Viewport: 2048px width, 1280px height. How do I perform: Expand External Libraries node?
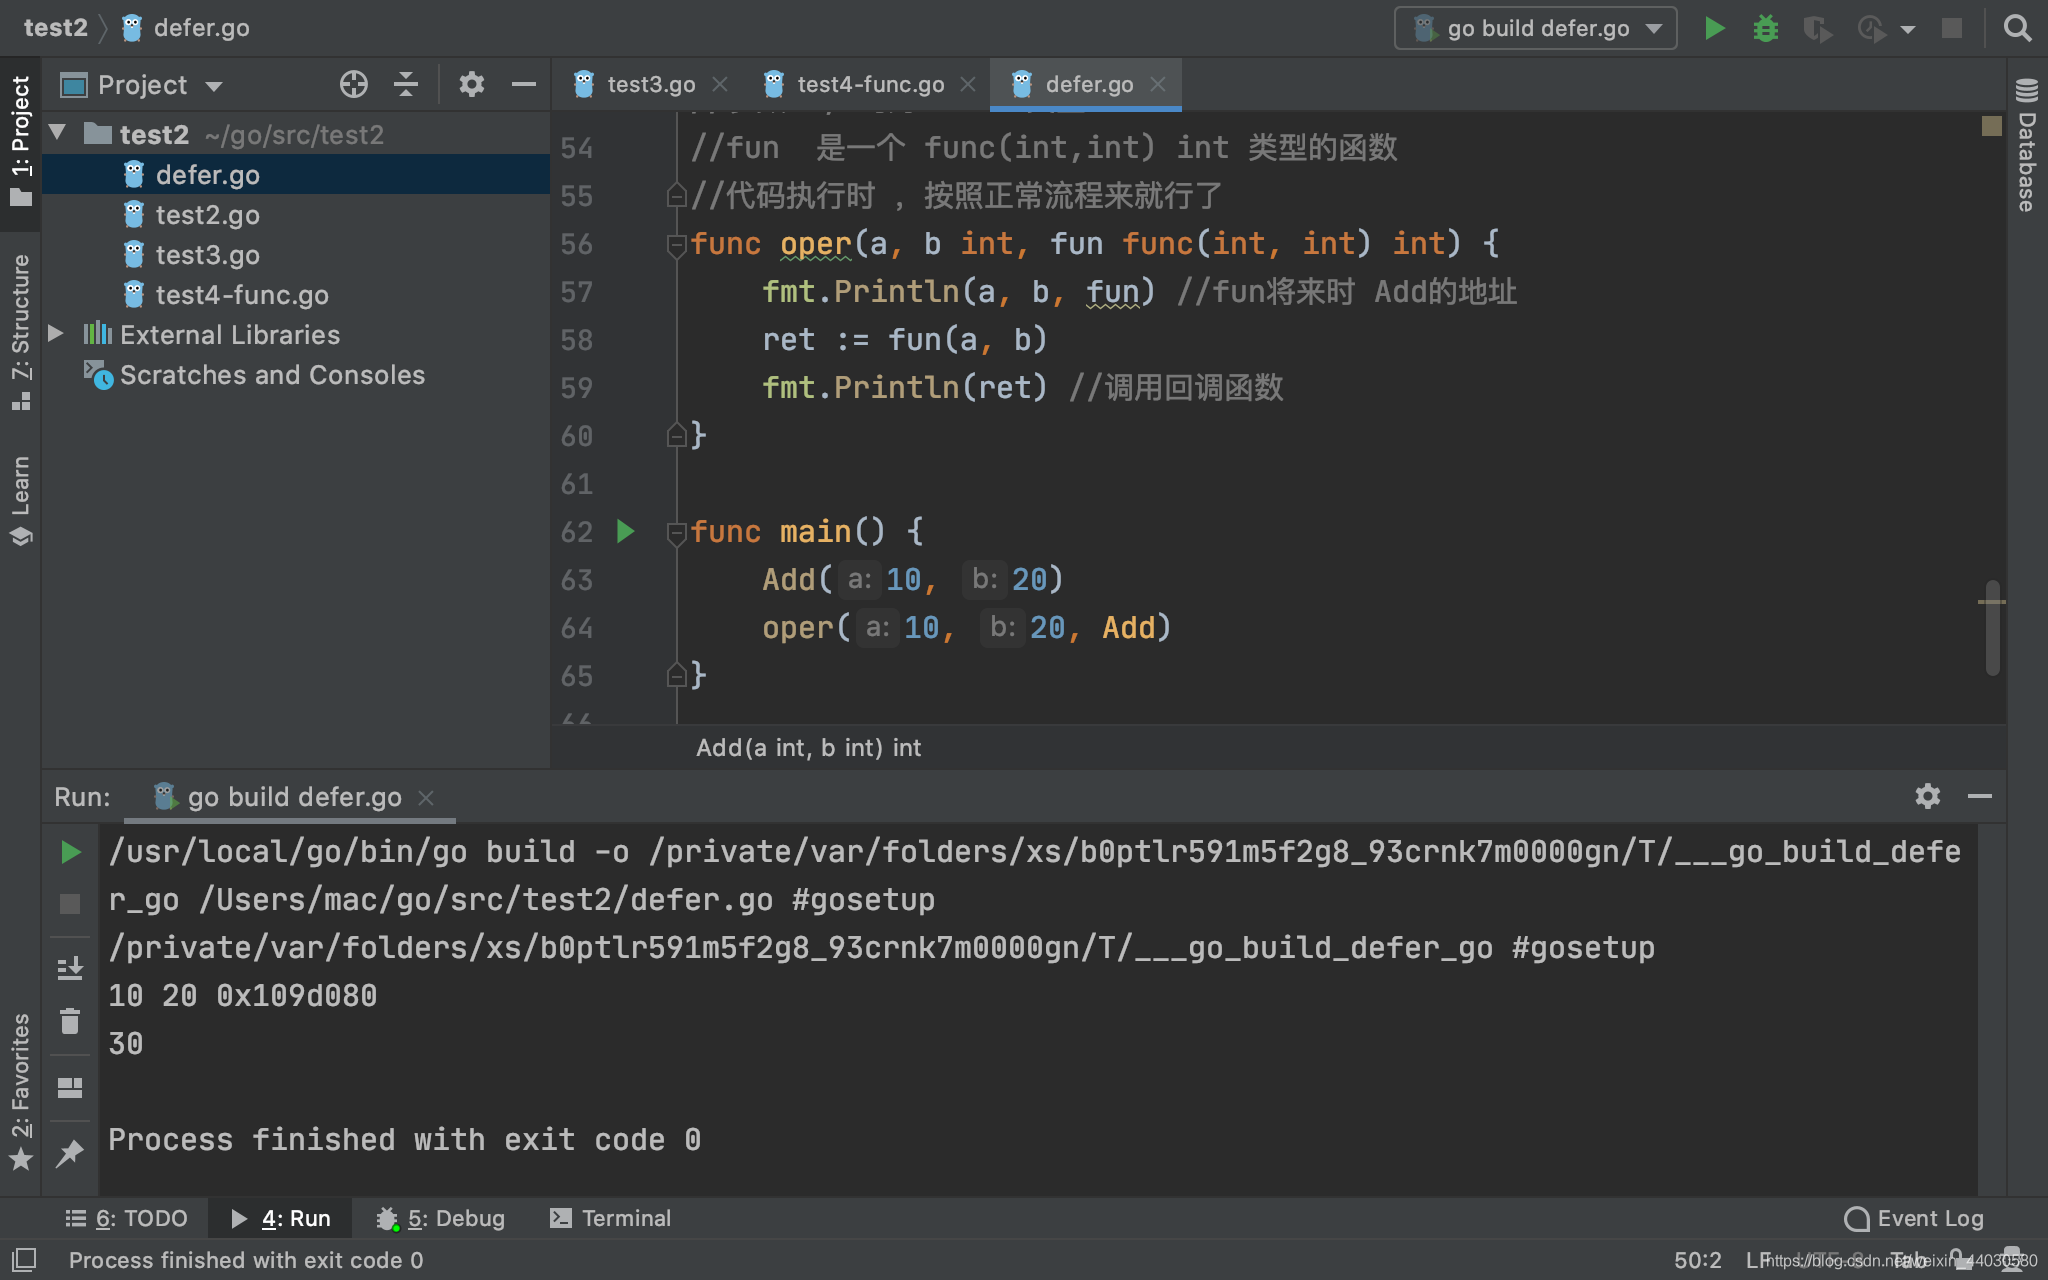(x=57, y=333)
